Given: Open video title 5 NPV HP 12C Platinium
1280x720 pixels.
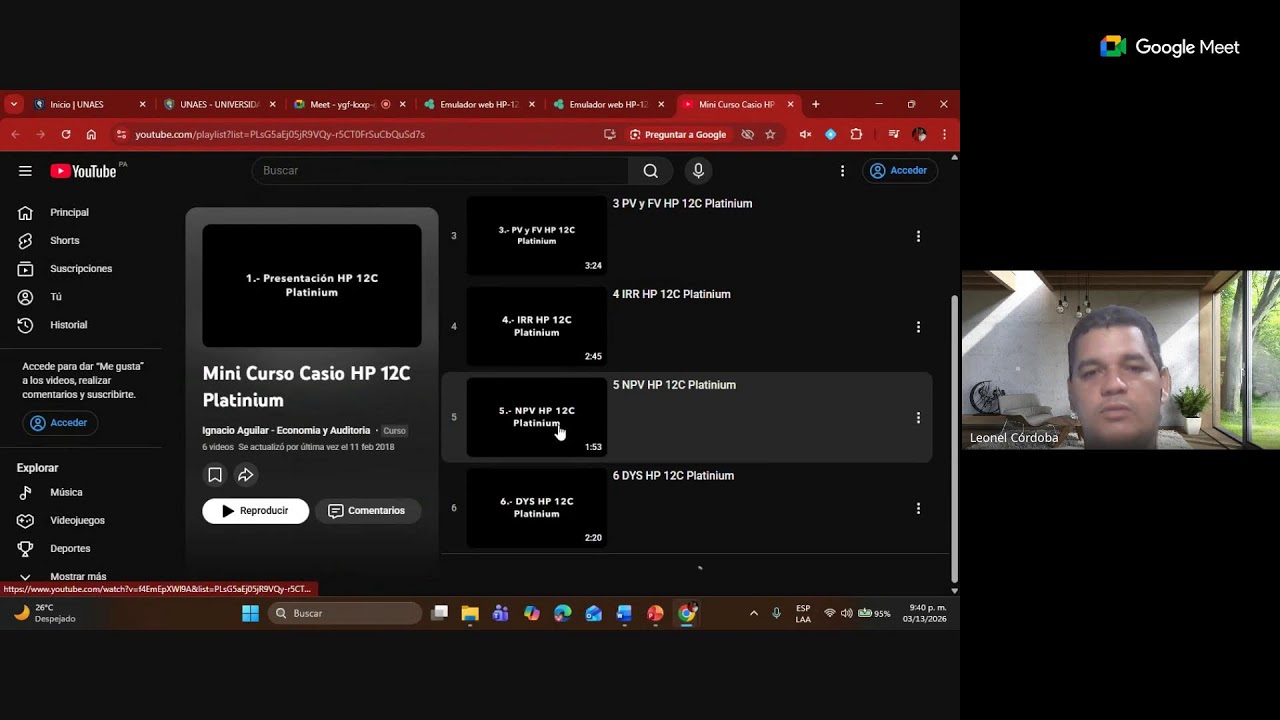Looking at the screenshot, I should (674, 385).
